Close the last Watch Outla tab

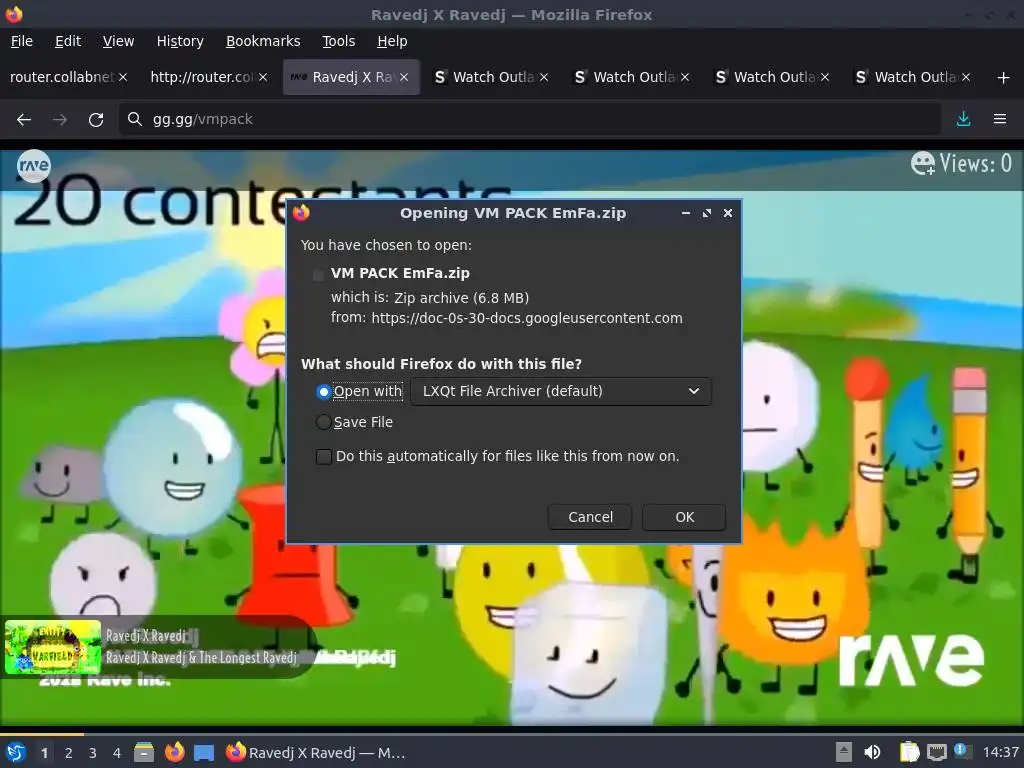[966, 77]
